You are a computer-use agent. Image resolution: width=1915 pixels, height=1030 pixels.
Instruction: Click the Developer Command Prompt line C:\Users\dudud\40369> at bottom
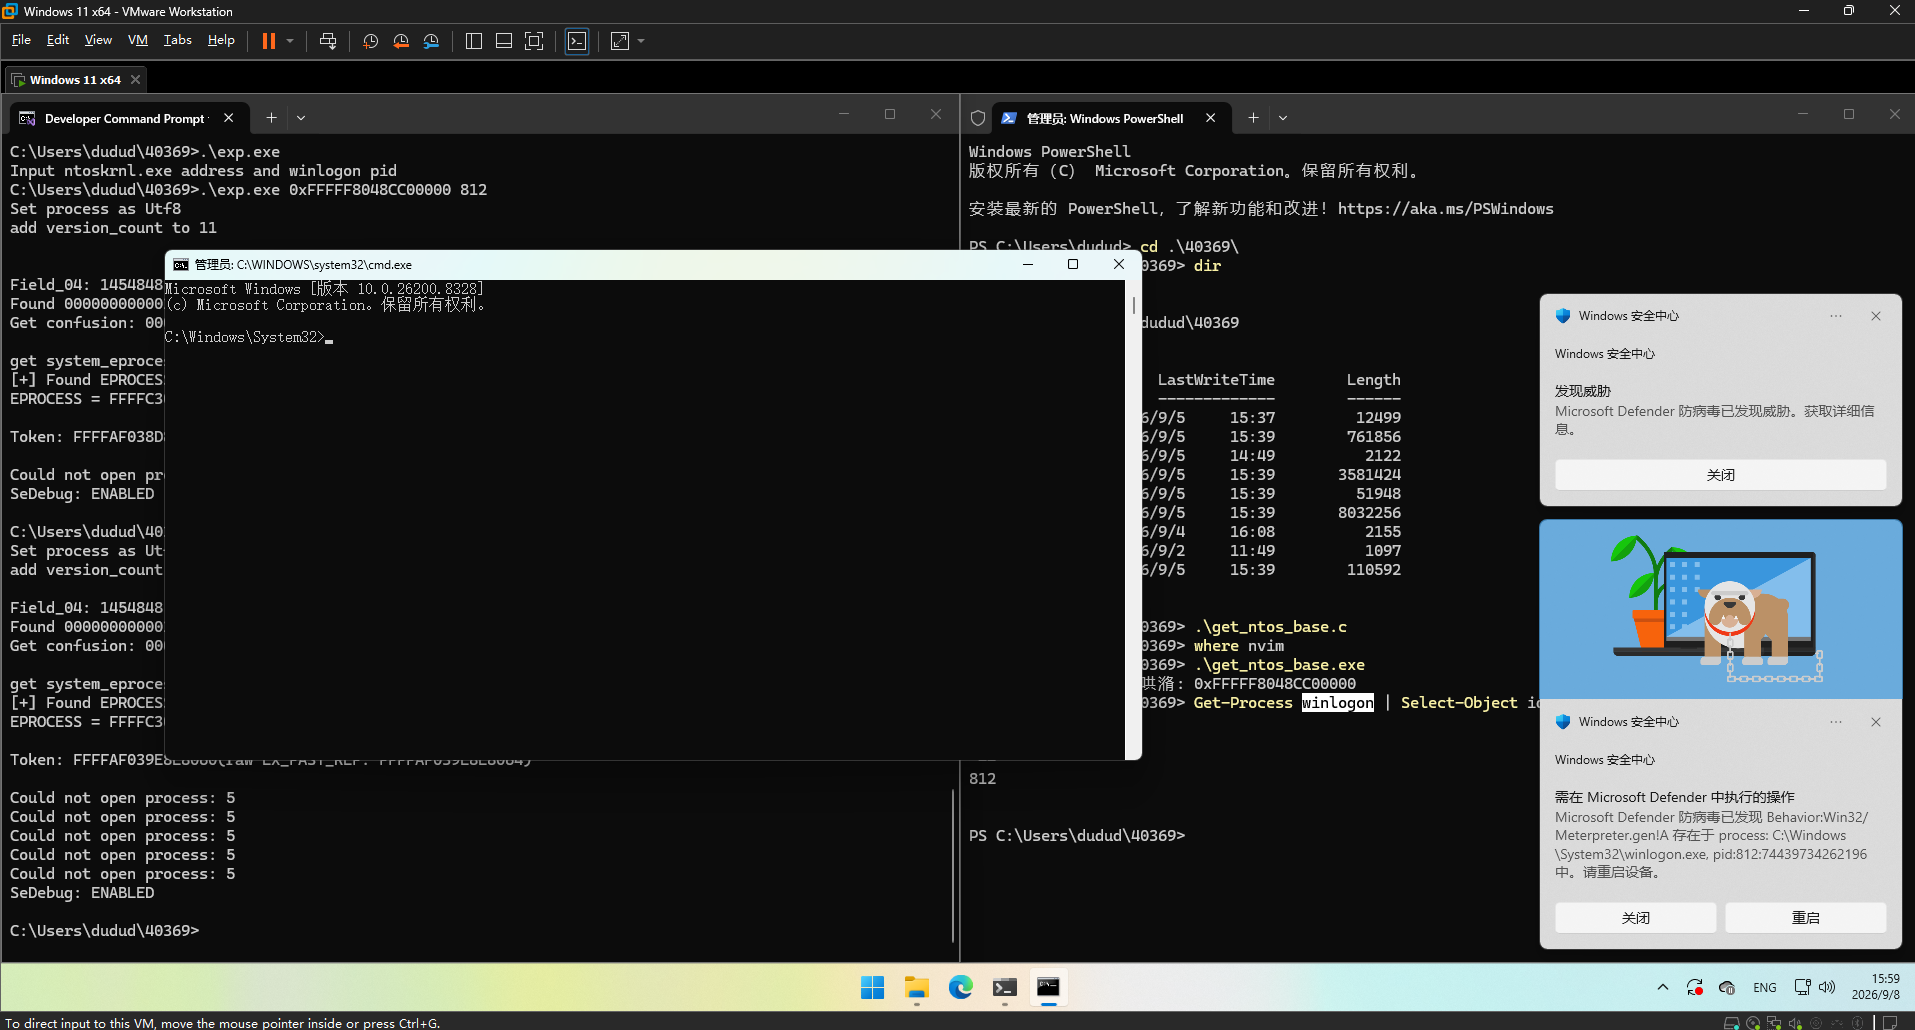coord(105,931)
